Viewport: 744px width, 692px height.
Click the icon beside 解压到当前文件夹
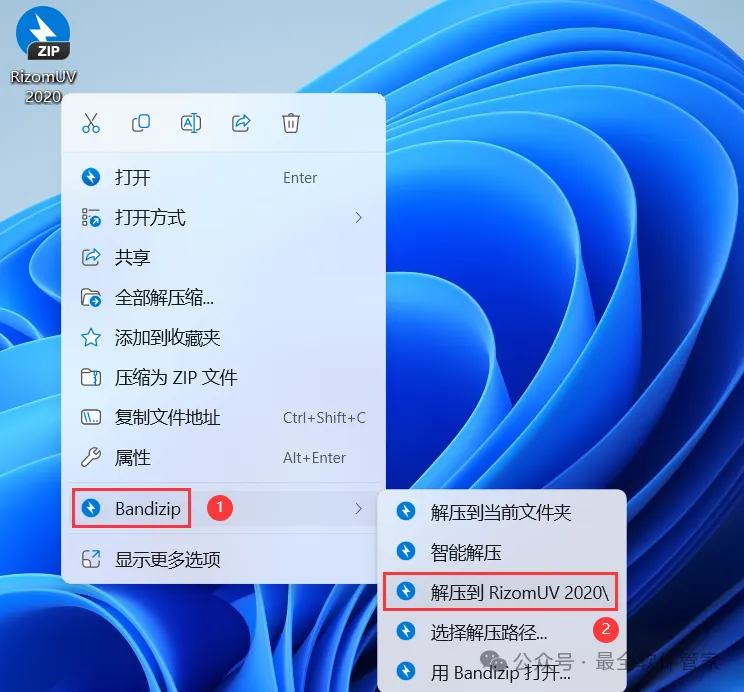click(406, 512)
